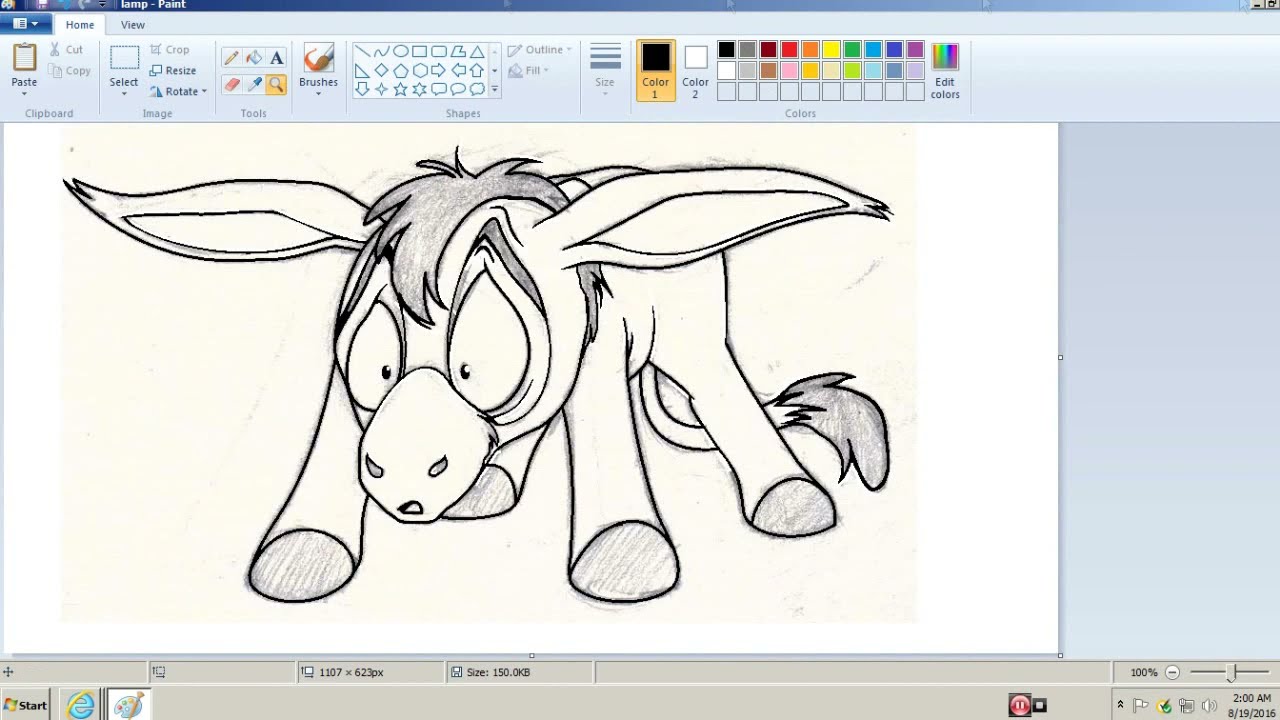Choose the Cloud callout shape

[x=477, y=89]
